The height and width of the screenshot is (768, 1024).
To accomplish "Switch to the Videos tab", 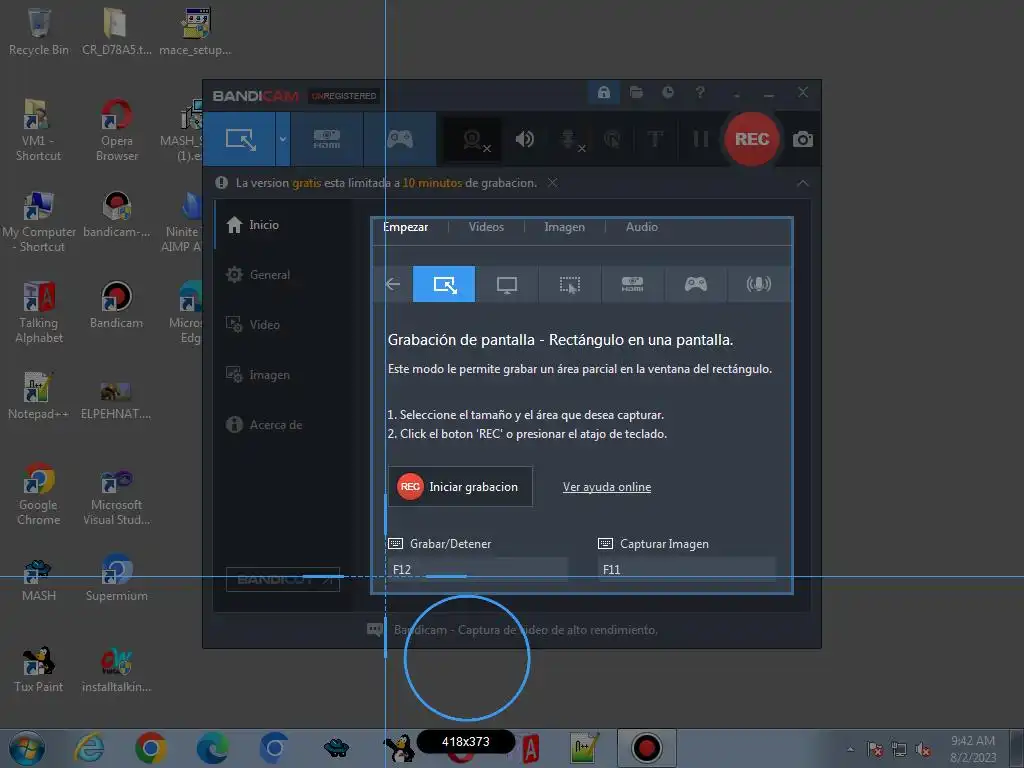I will tap(487, 227).
